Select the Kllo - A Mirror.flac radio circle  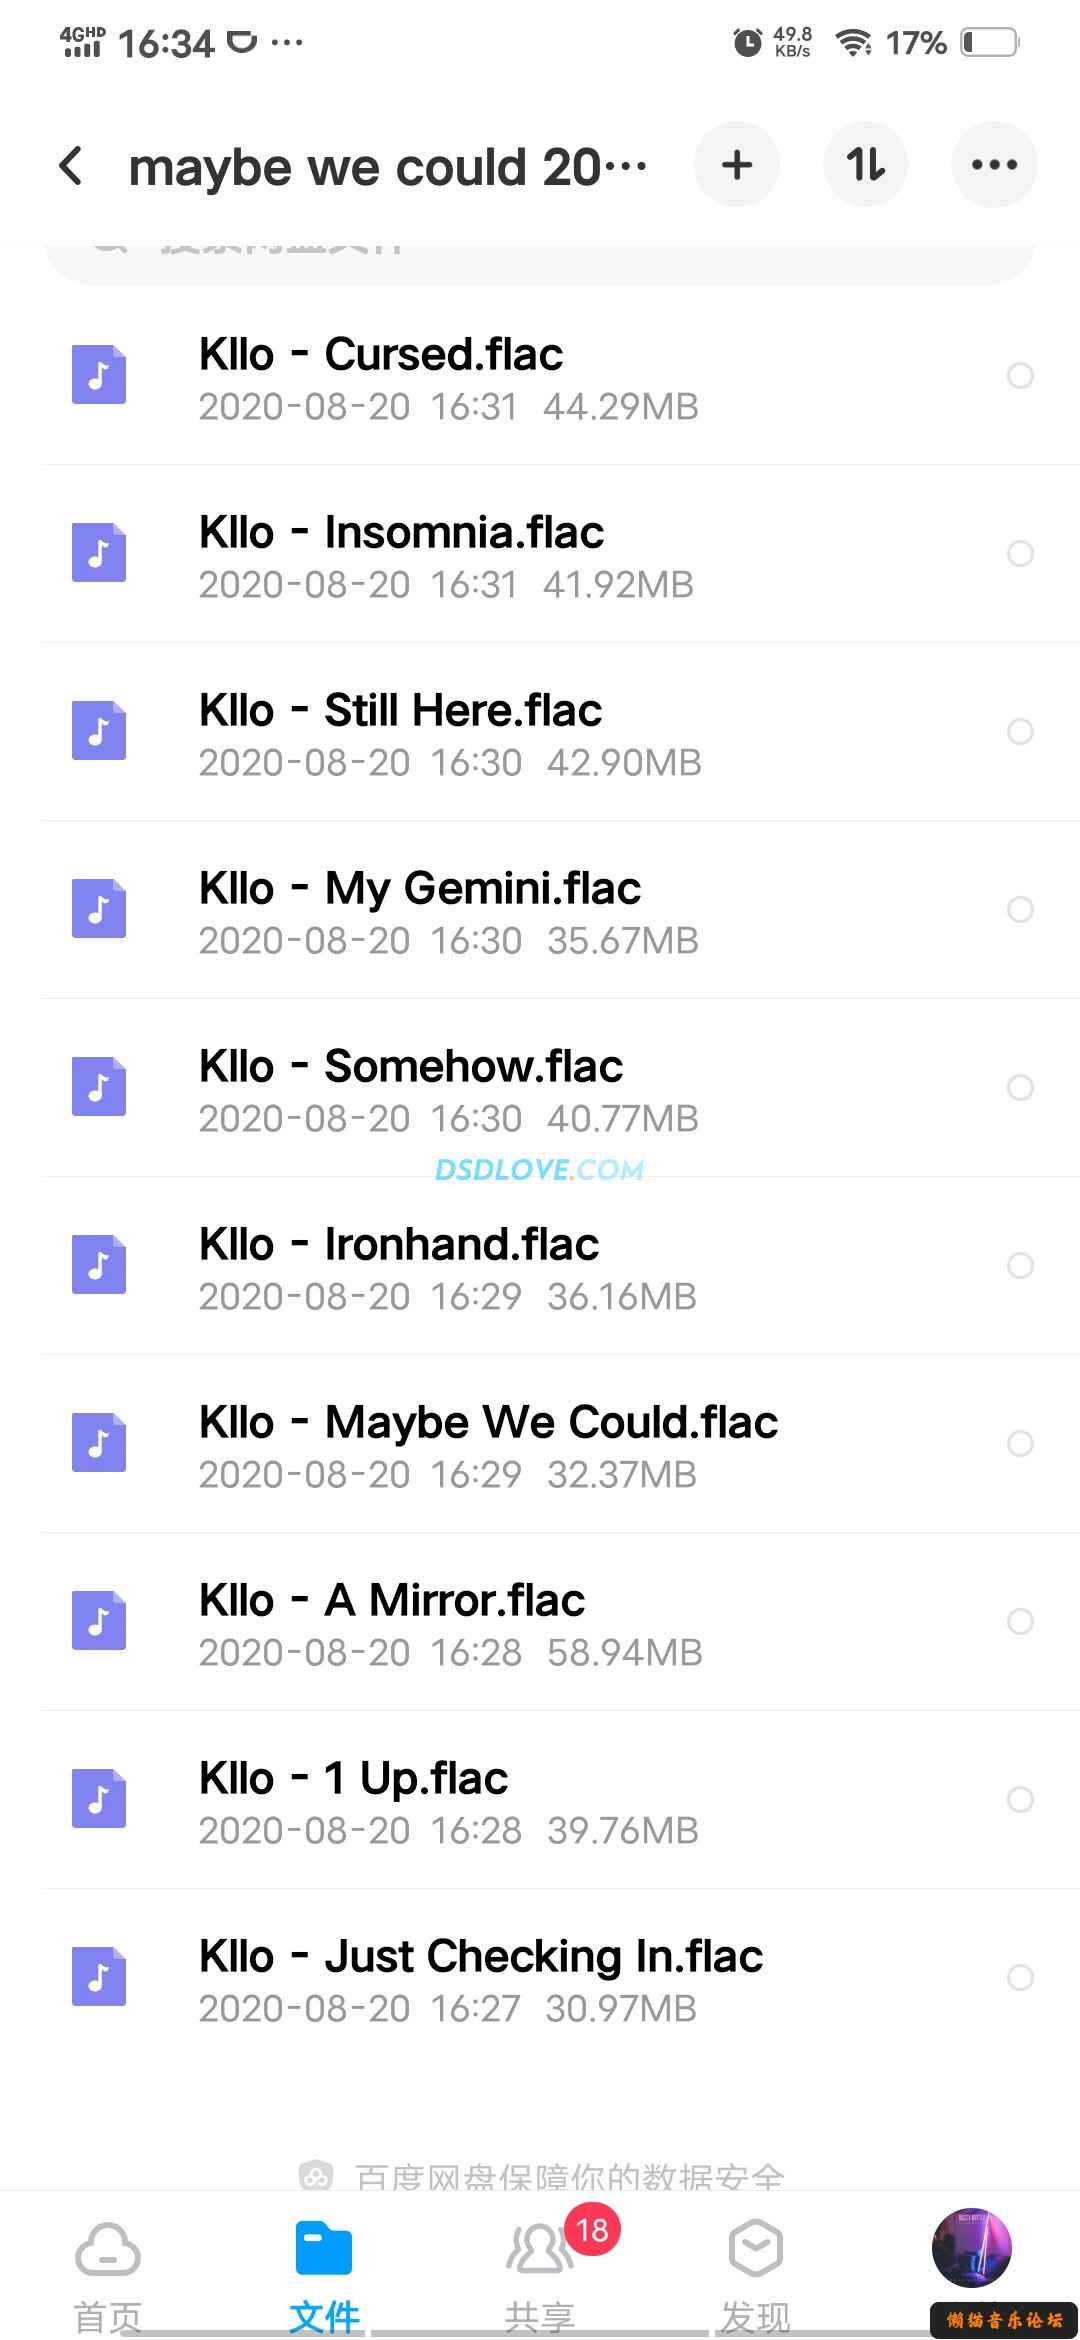[x=1020, y=1622]
